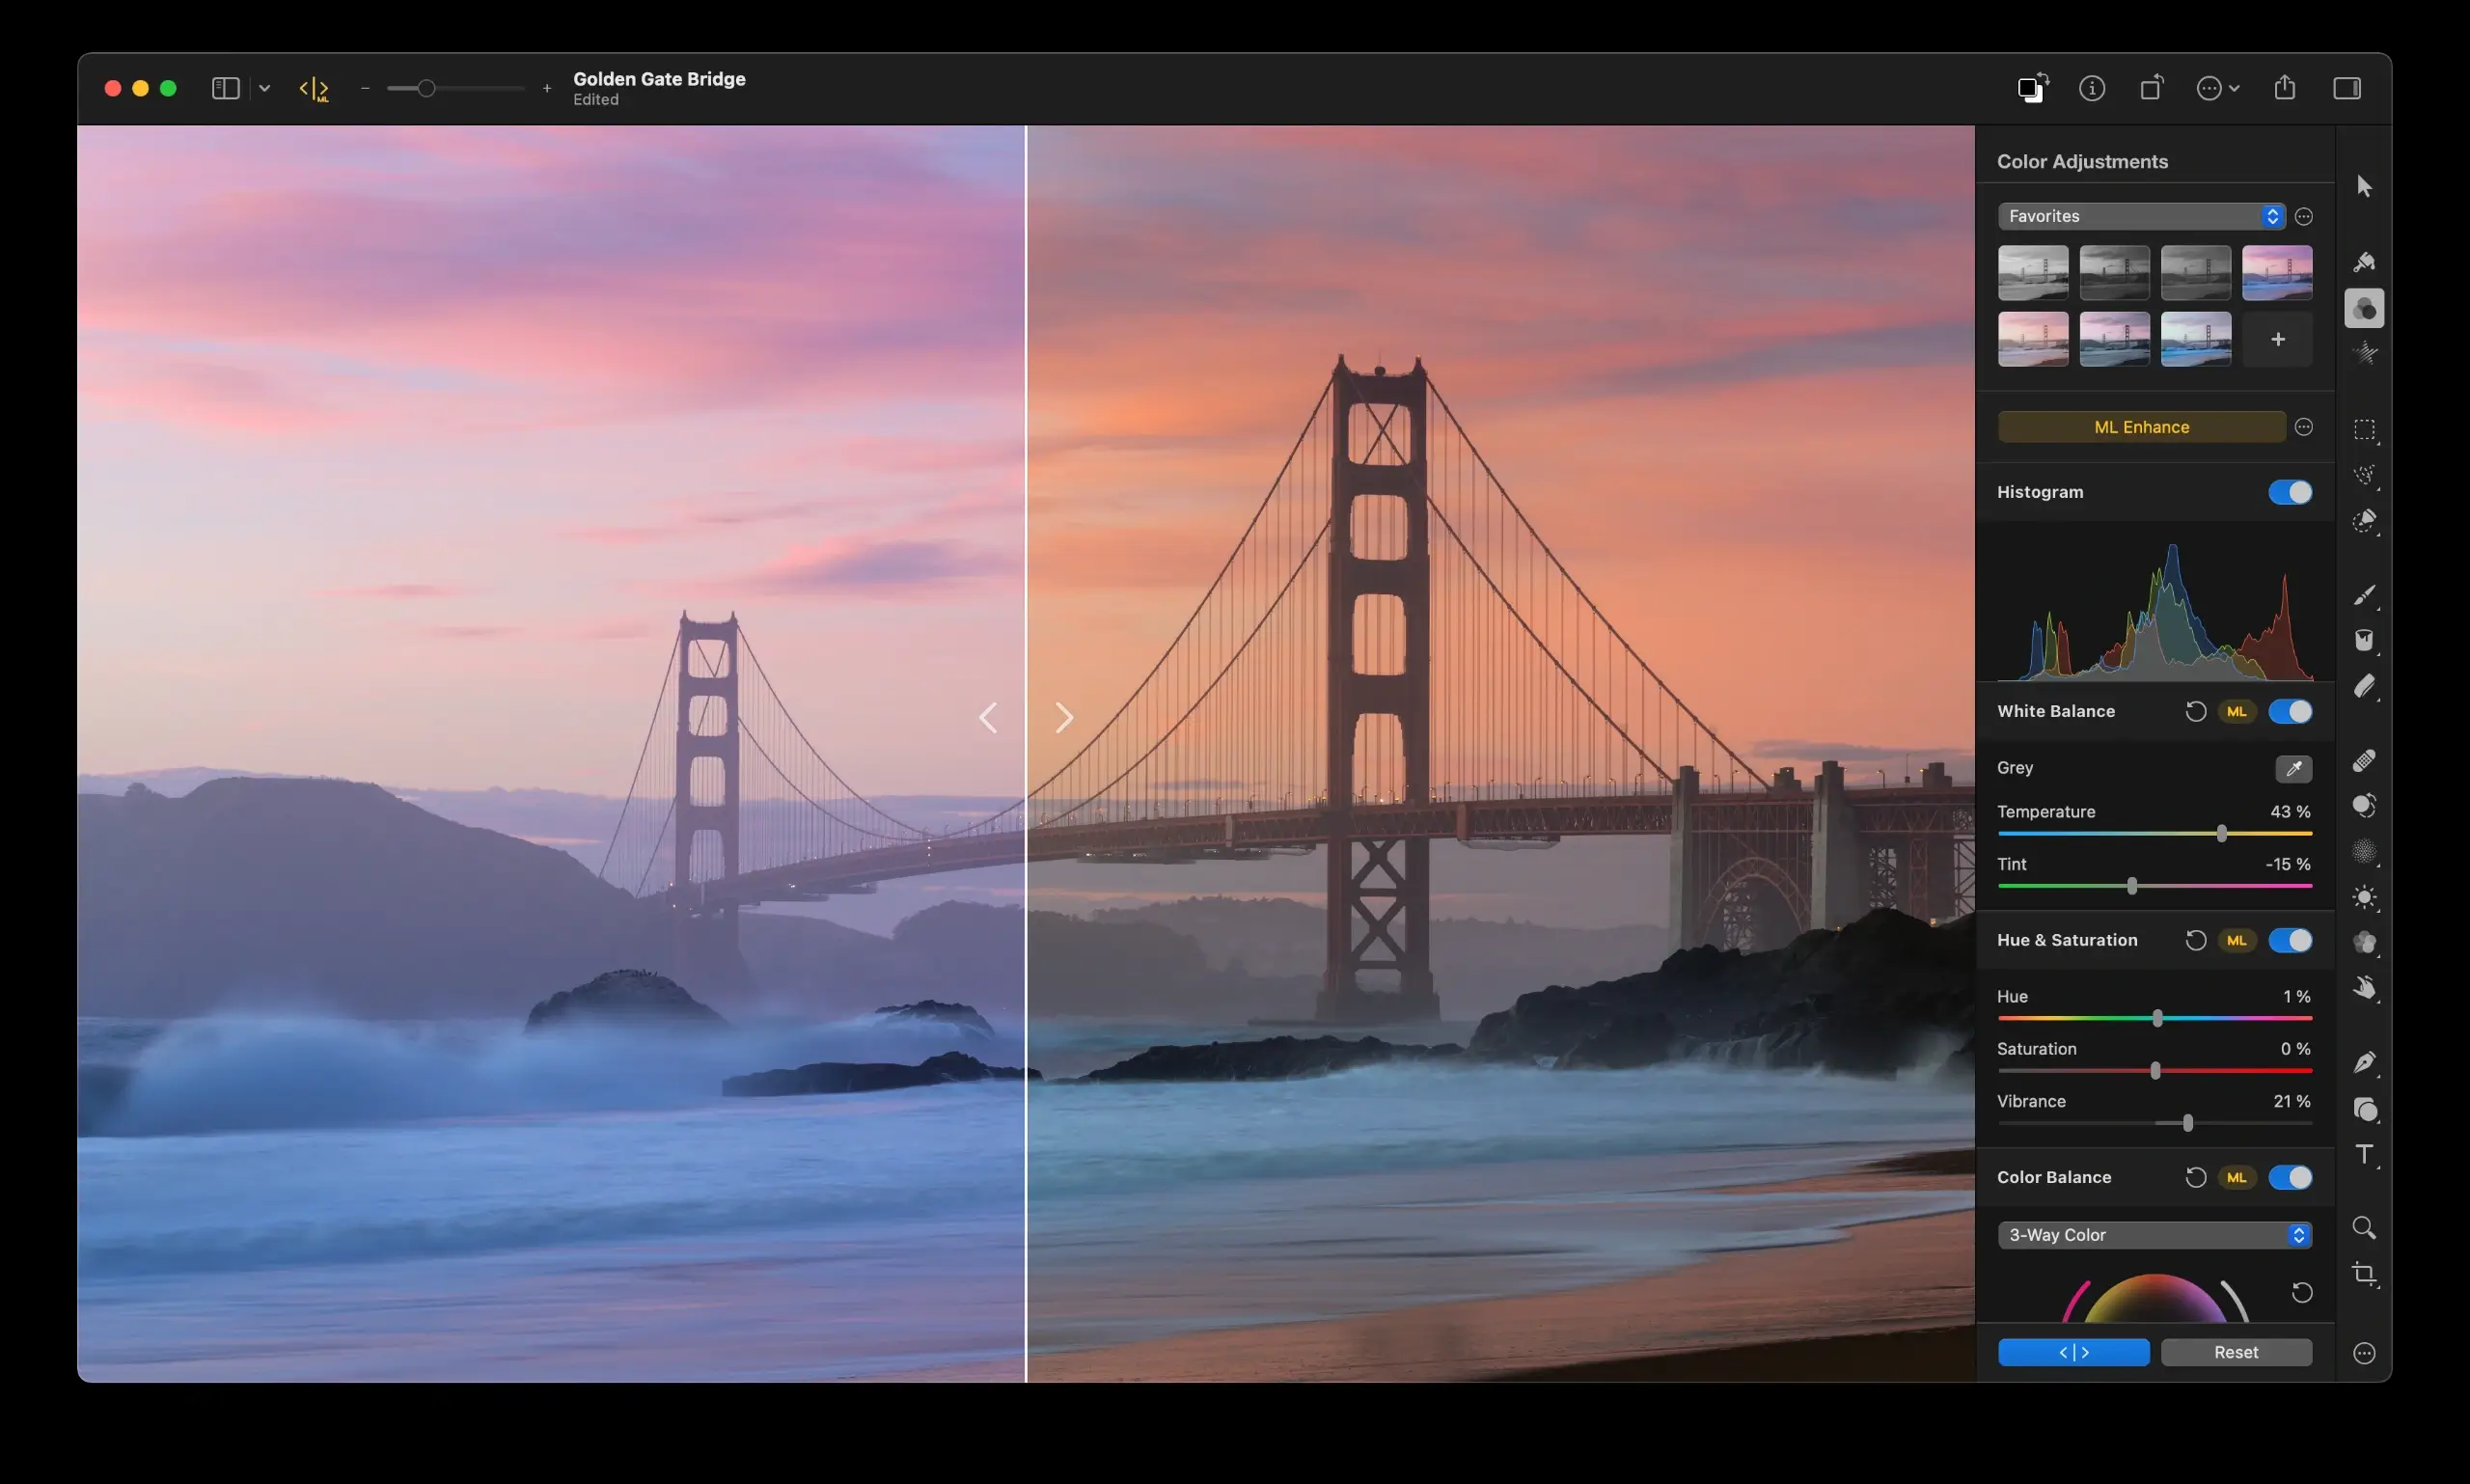Toggle the Histogram display off

2289,491
